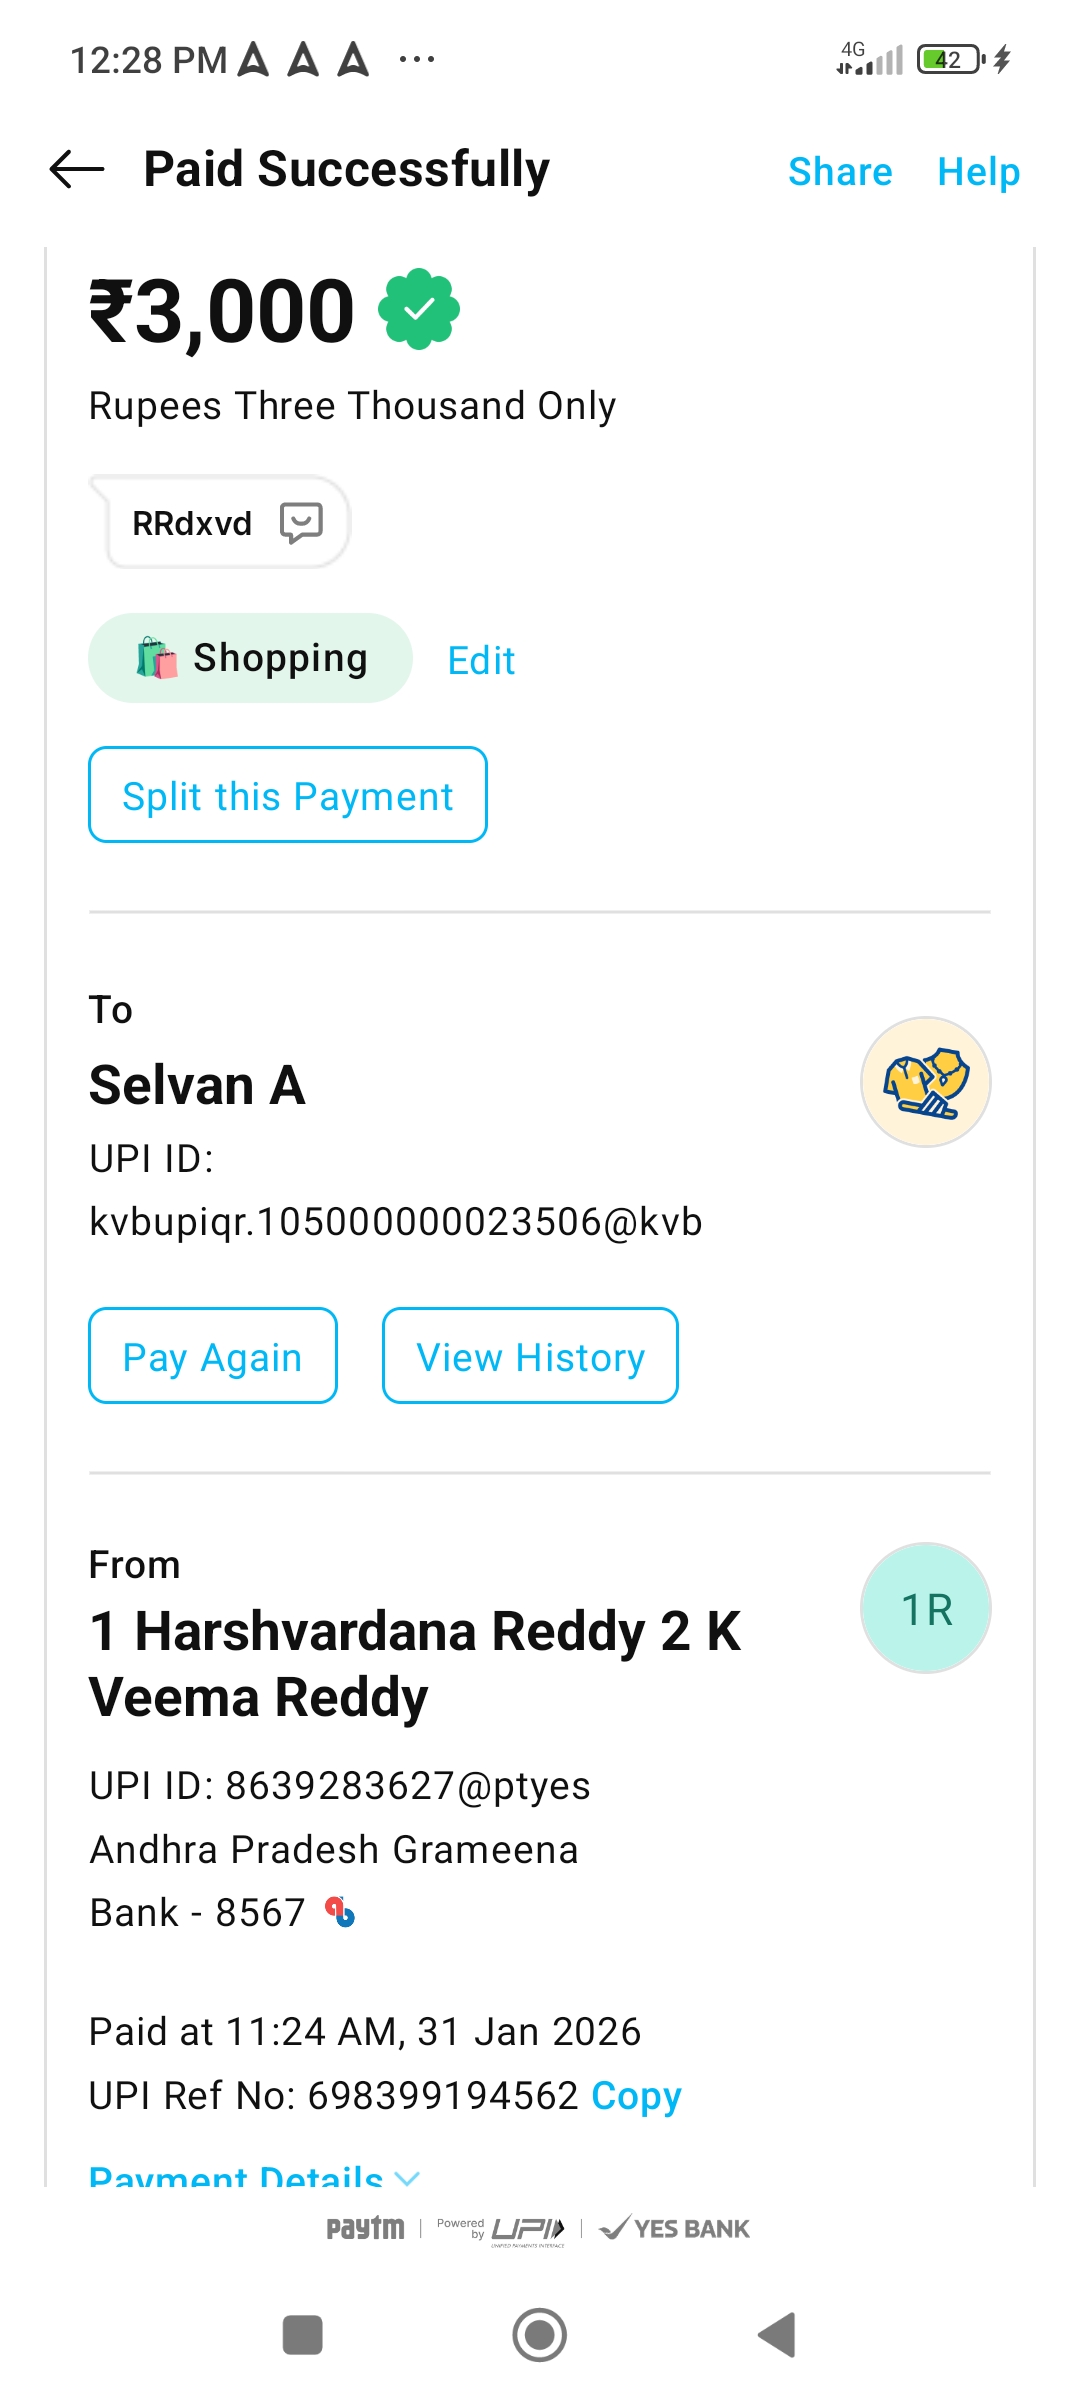Tap the 1R payer avatar
The width and height of the screenshot is (1080, 2400).
pyautogui.click(x=925, y=1608)
